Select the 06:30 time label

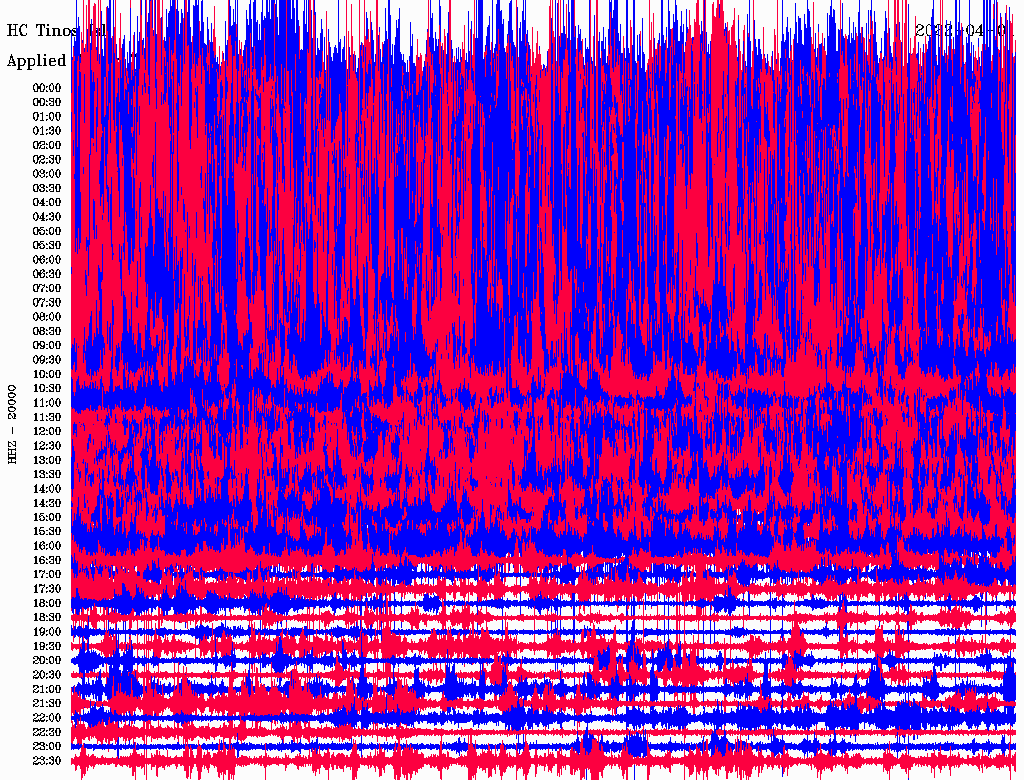pyautogui.click(x=47, y=274)
